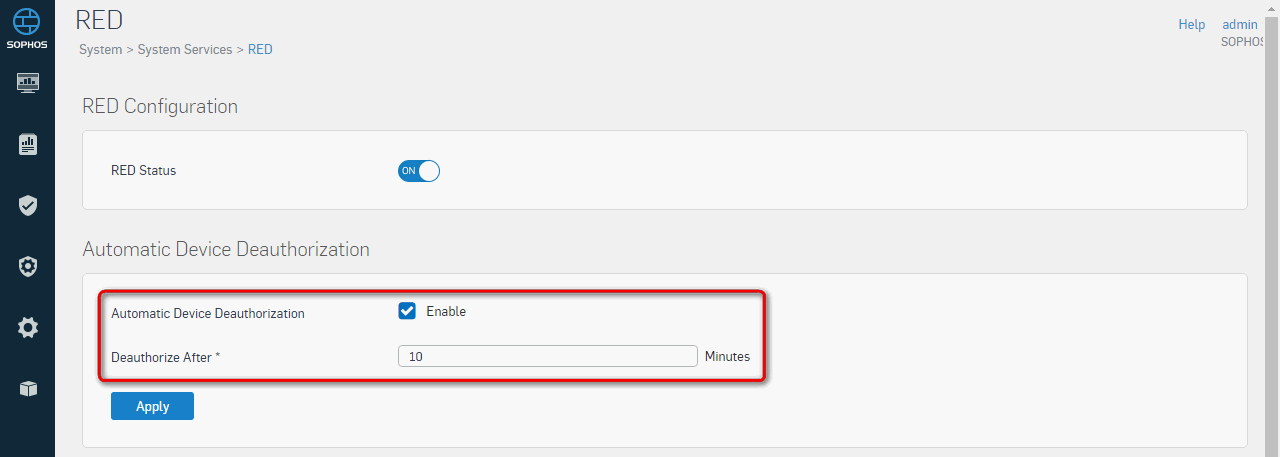Open the System gear sidebar icon
This screenshot has height=457, width=1280.
[x=28, y=327]
